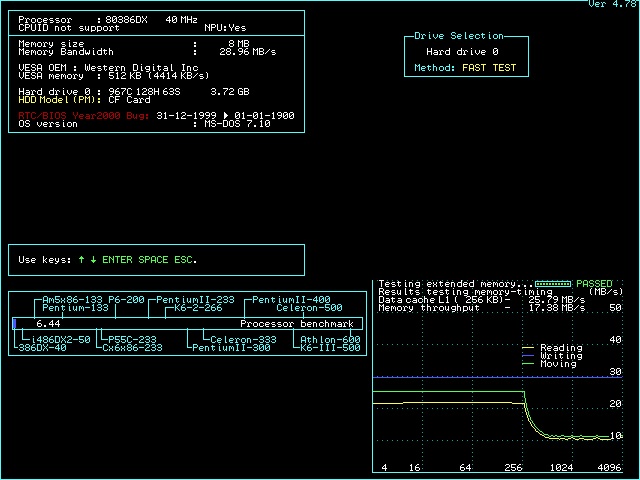640x480 pixels.
Task: Click the Reading legend line marker
Action: 530,348
